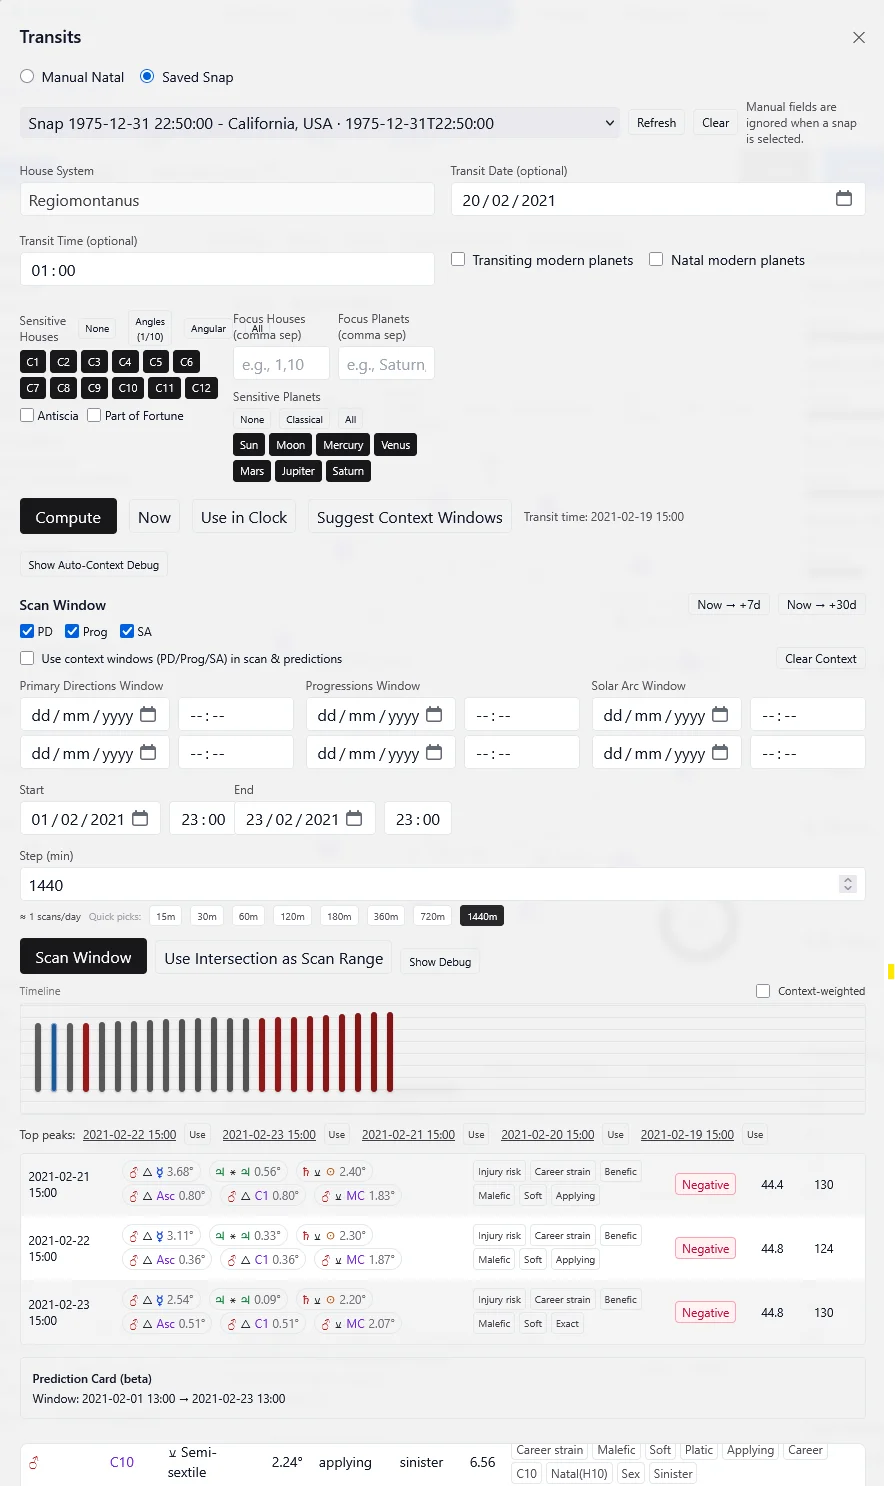Enable Transiting modern planets checkbox
The height and width of the screenshot is (1486, 895).
[458, 259]
